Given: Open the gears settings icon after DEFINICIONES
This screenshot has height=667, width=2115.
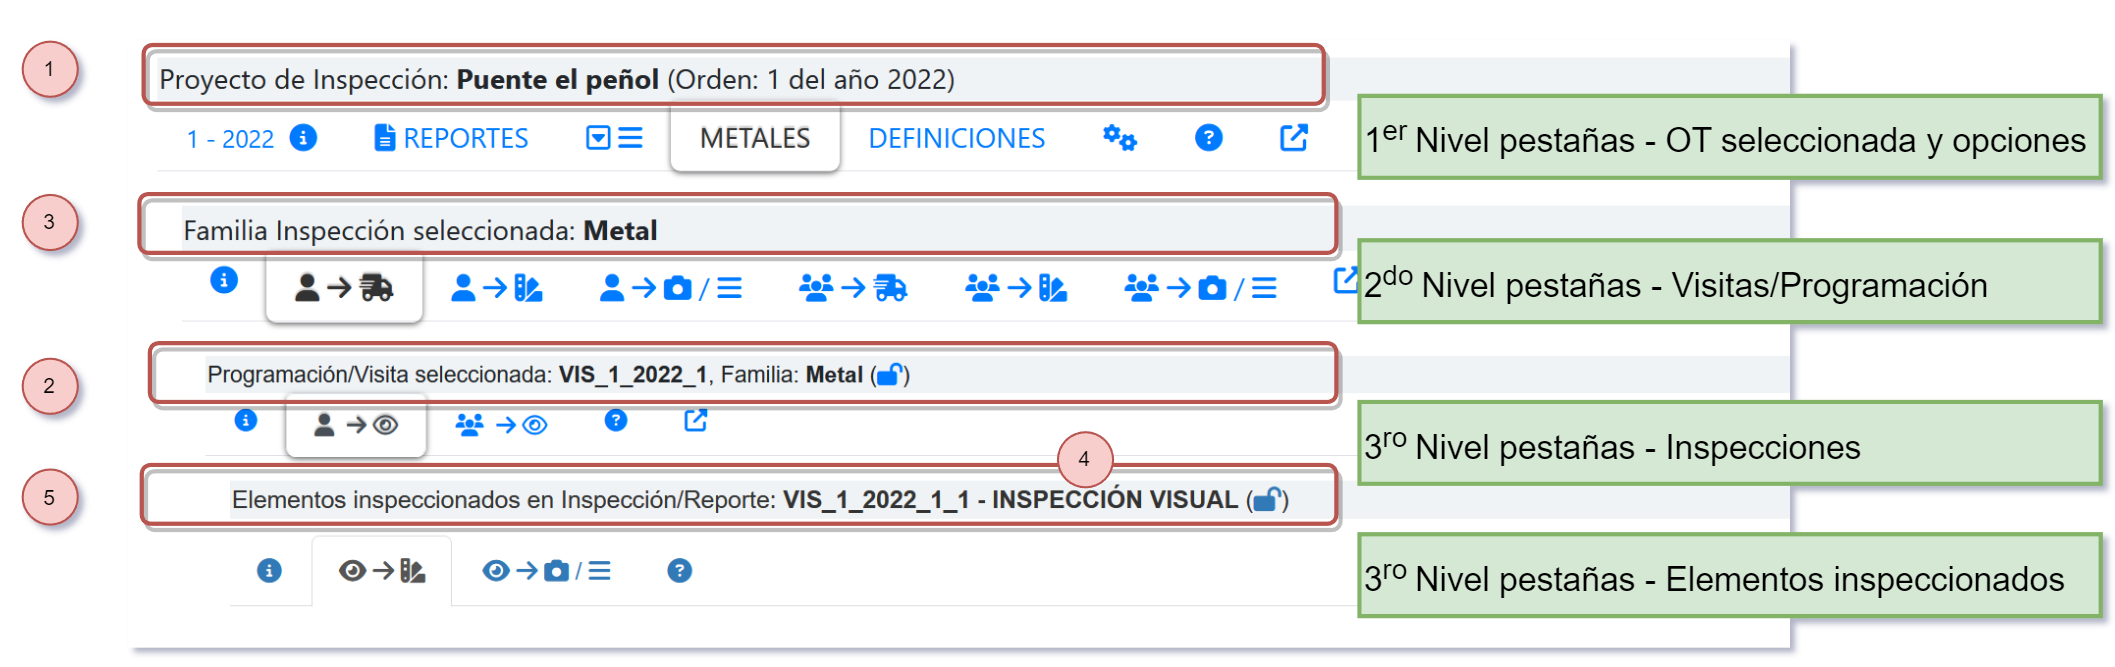Looking at the screenshot, I should 1119,138.
